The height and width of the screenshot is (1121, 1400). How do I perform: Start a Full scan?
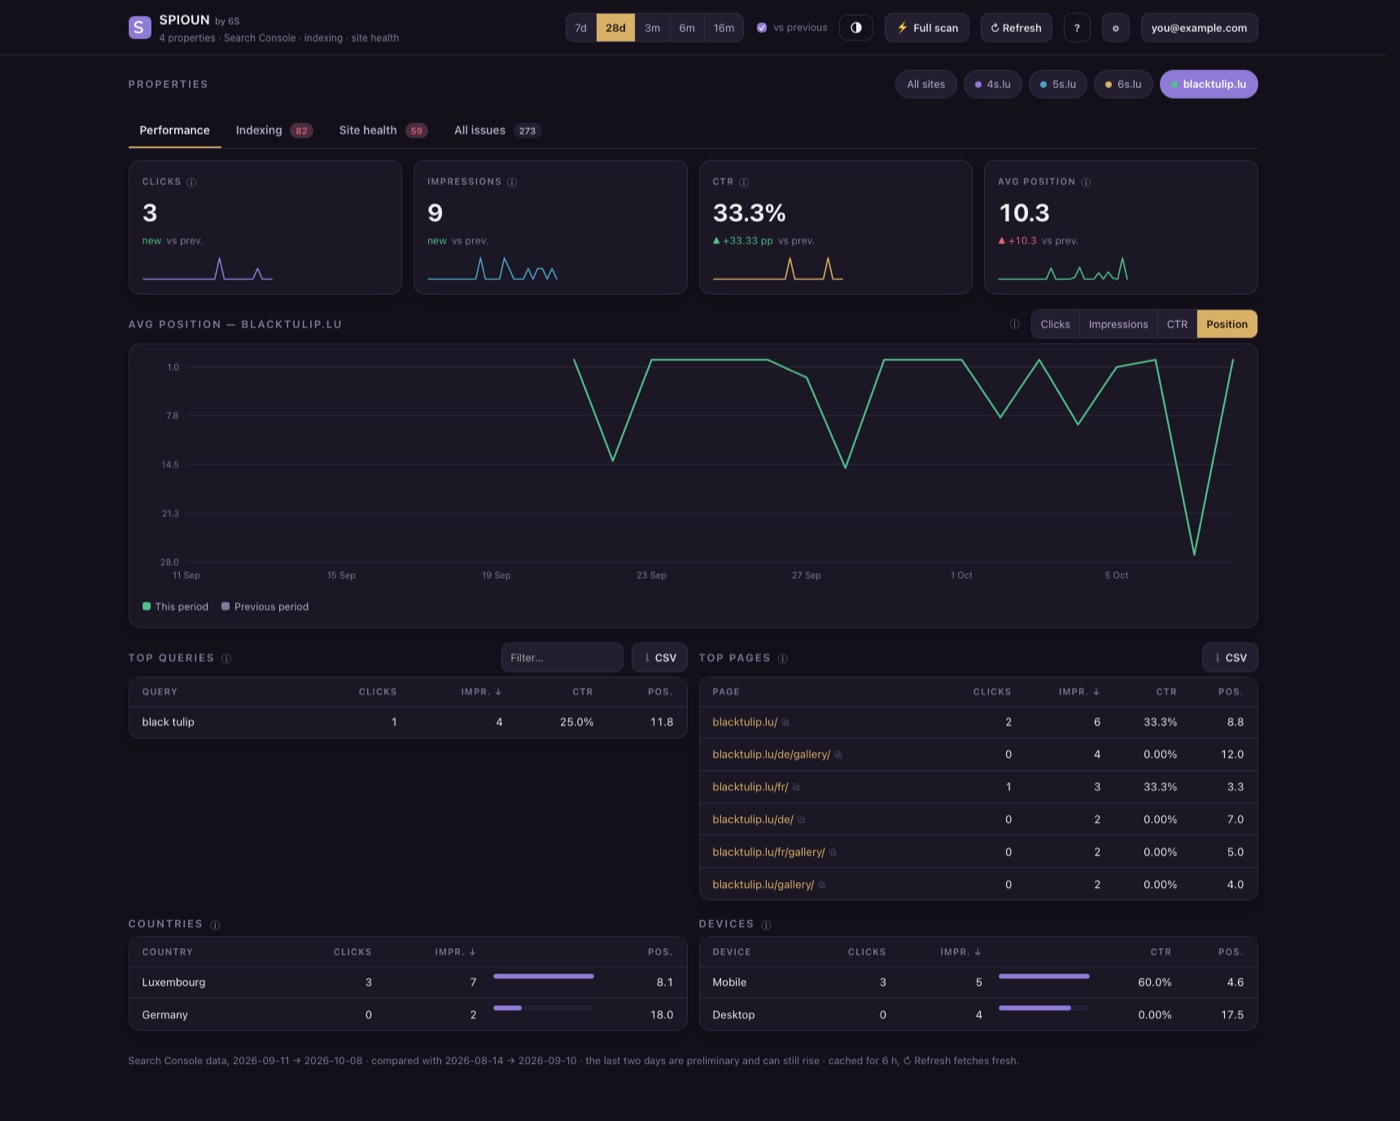tap(927, 28)
